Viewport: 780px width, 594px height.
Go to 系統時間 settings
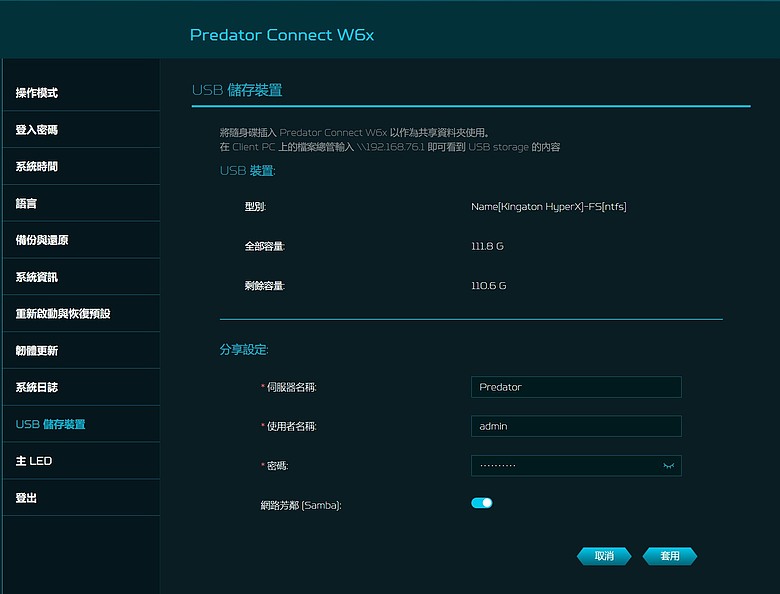coord(82,166)
